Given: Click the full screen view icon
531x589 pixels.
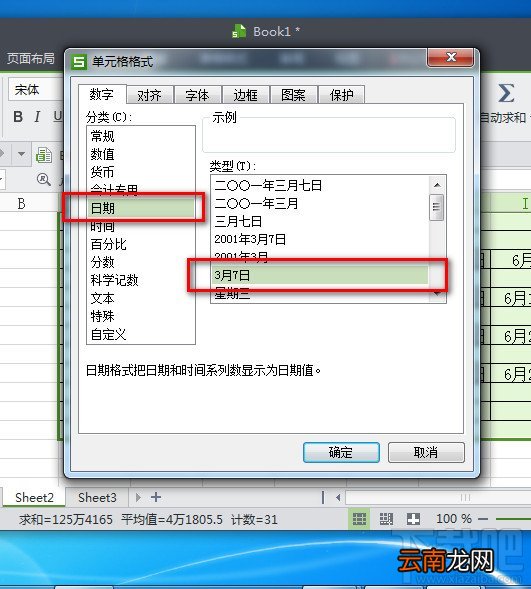Looking at the screenshot, I should [x=413, y=519].
